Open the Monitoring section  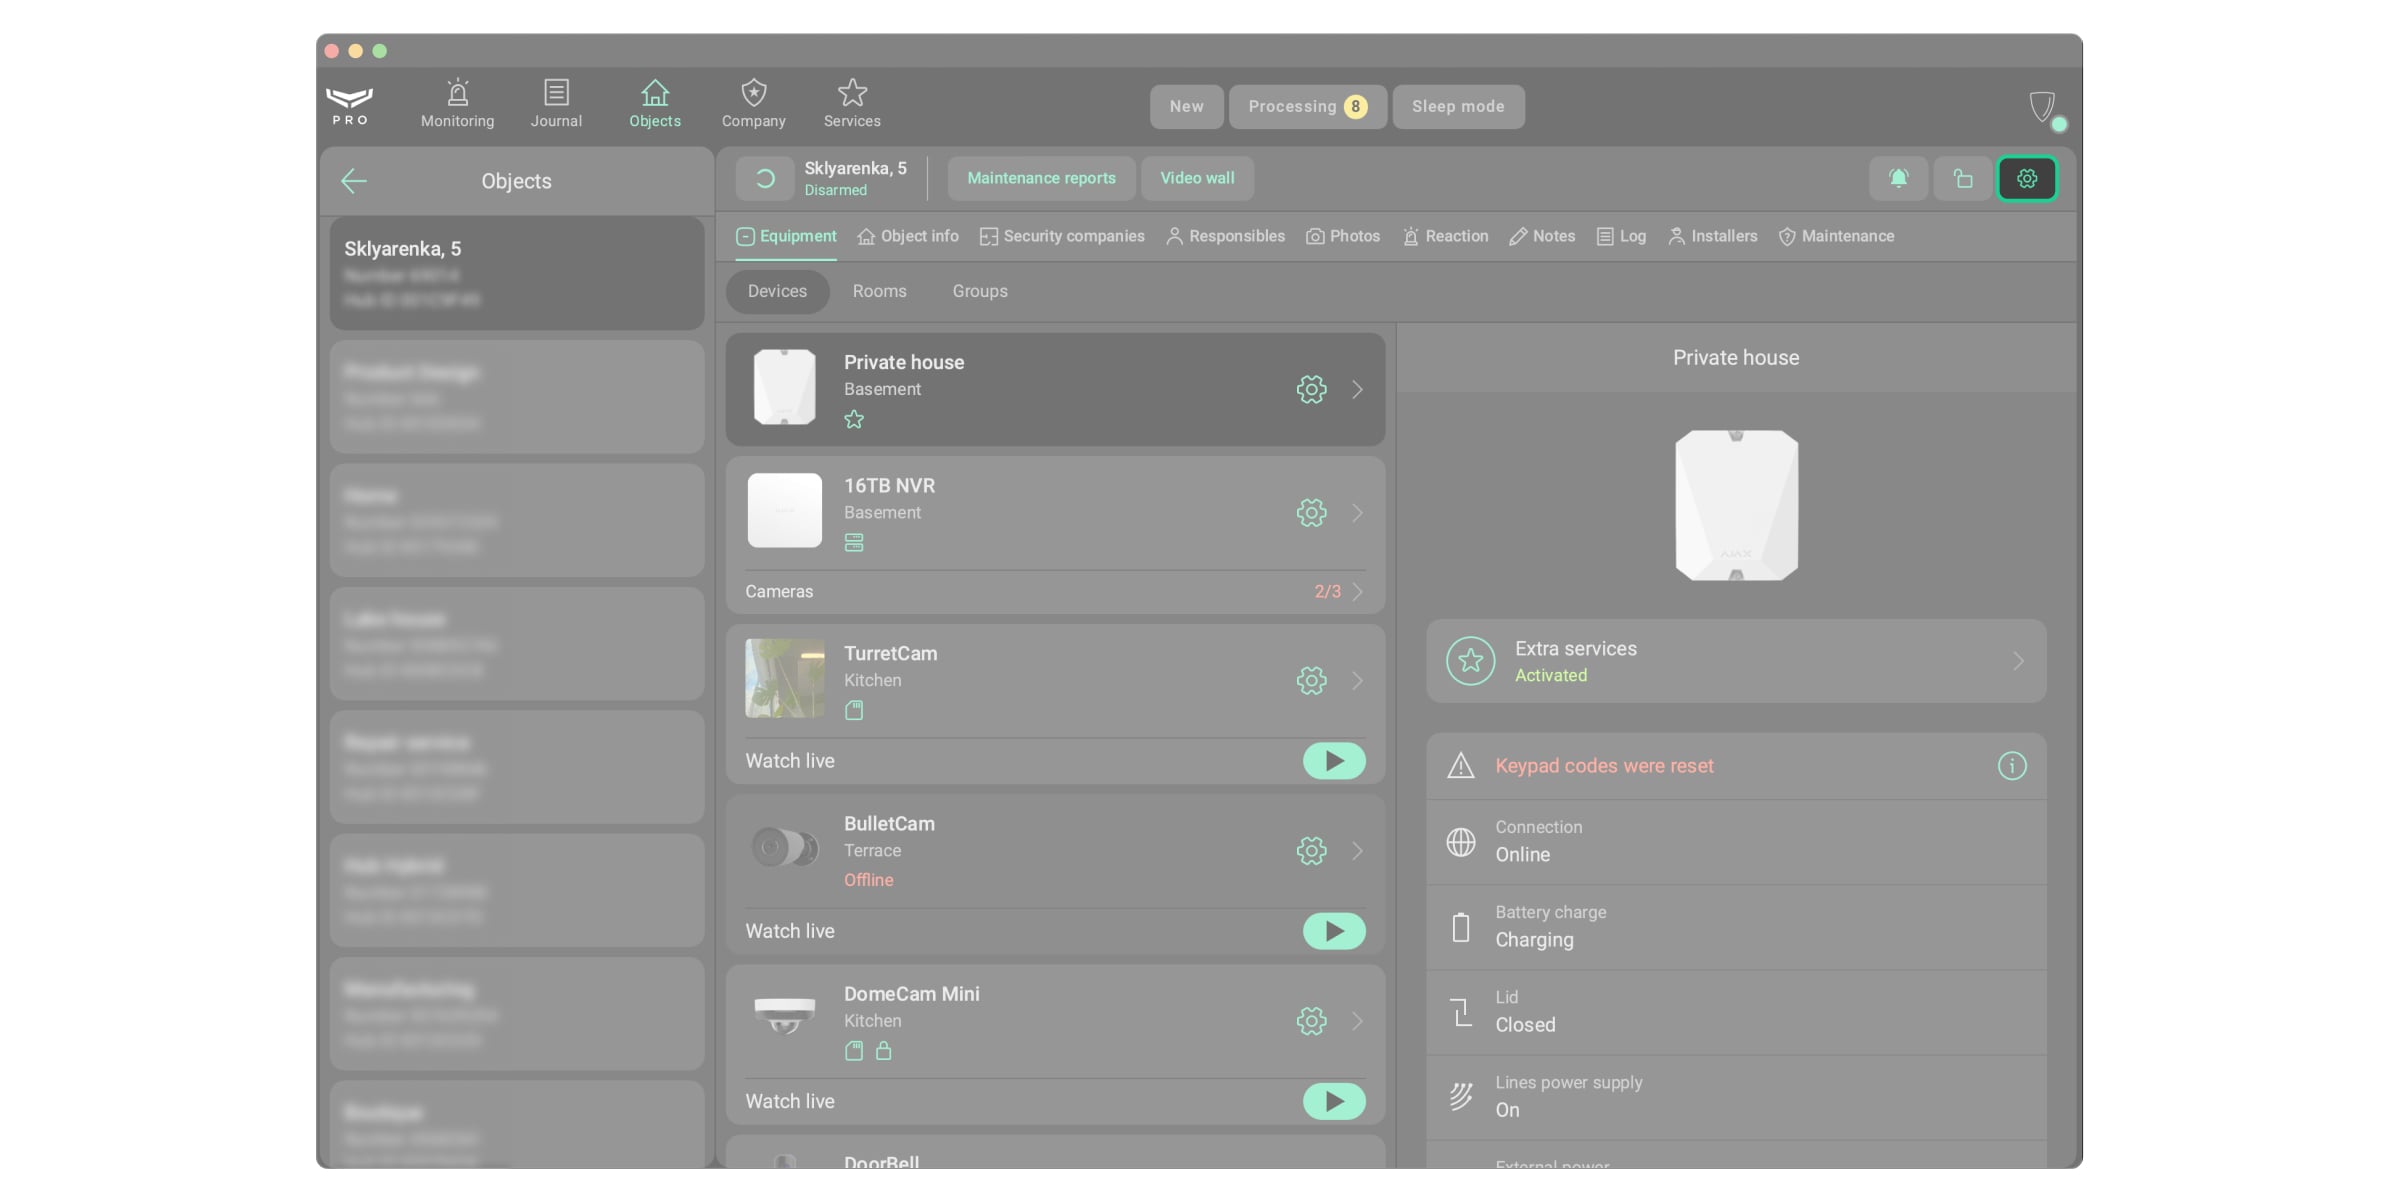[x=457, y=104]
